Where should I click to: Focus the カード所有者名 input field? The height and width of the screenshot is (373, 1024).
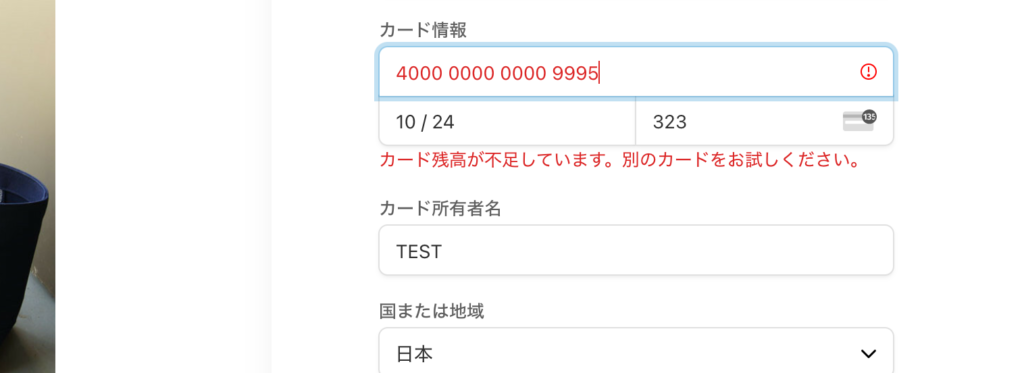click(636, 250)
